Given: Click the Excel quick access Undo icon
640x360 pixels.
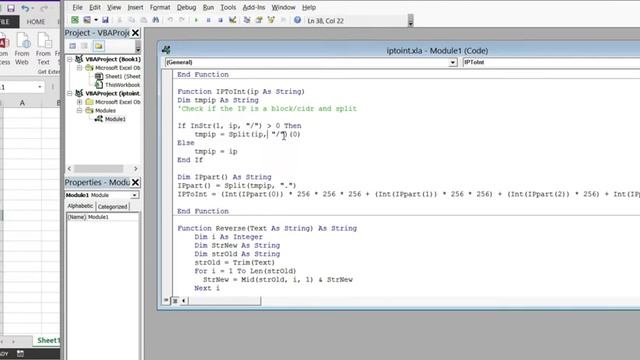Looking at the screenshot, I should 25,8.
